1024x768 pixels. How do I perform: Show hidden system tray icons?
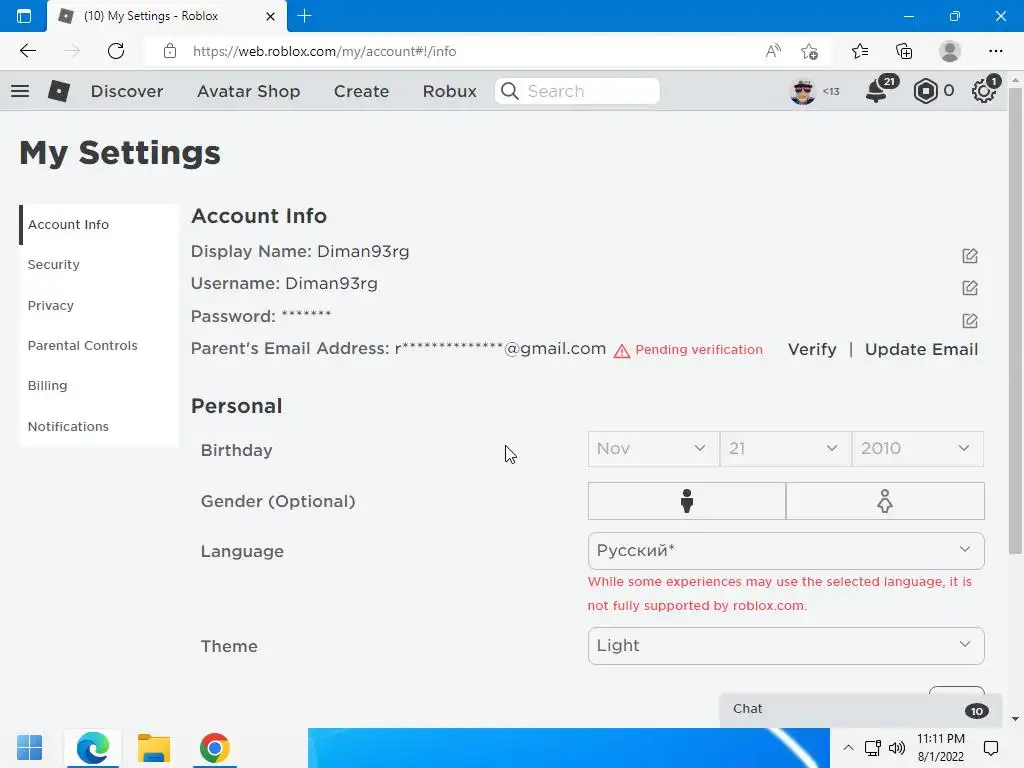[x=848, y=748]
